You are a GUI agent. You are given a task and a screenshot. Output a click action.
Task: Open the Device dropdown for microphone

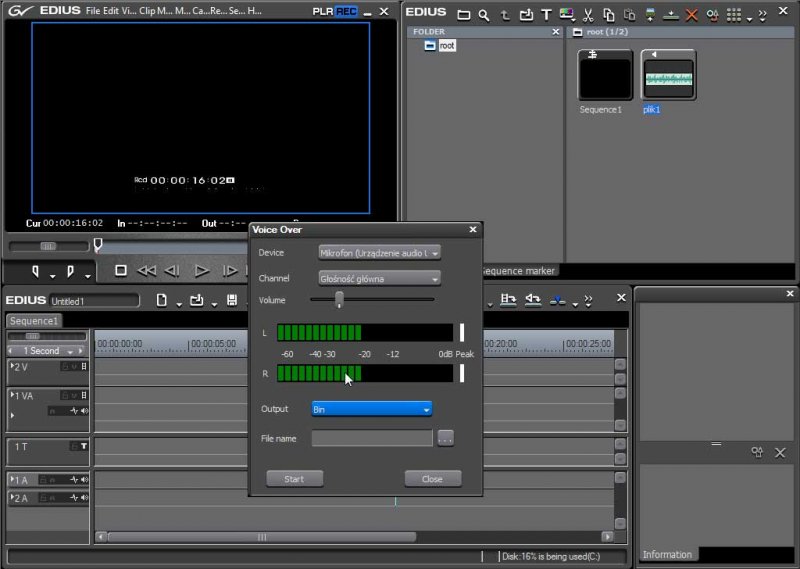pos(380,253)
